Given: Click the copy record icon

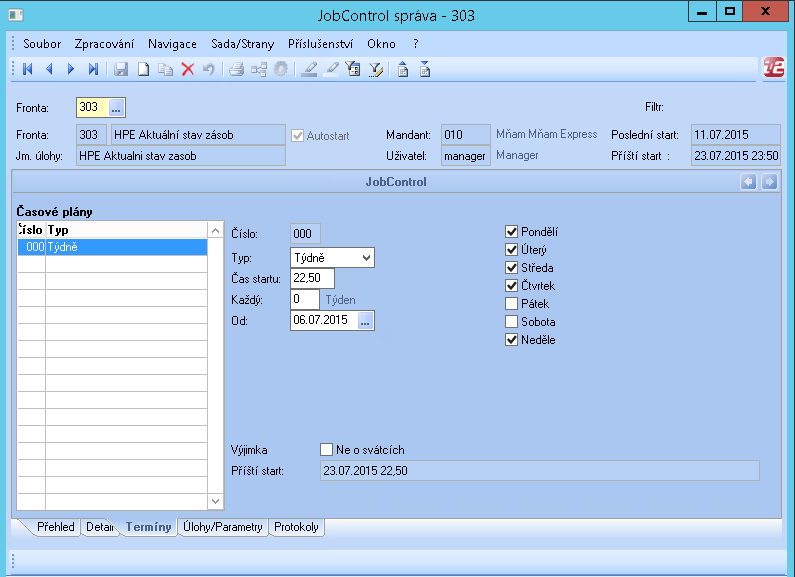Looking at the screenshot, I should click(x=165, y=69).
